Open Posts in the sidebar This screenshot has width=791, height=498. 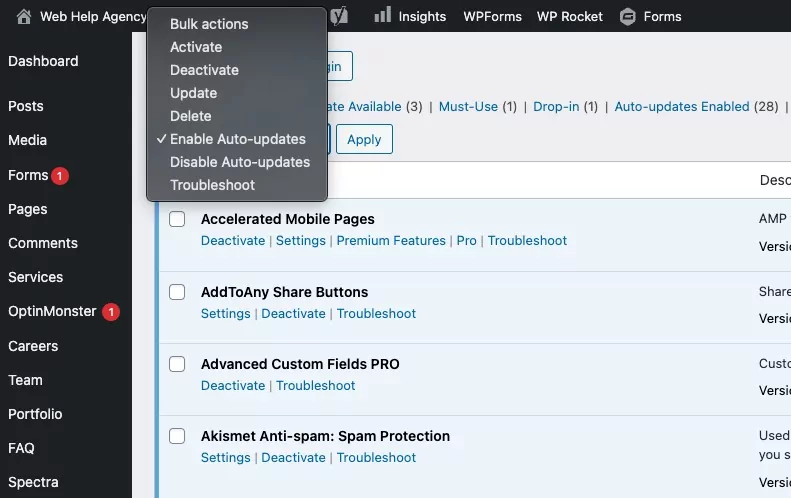tap(26, 106)
